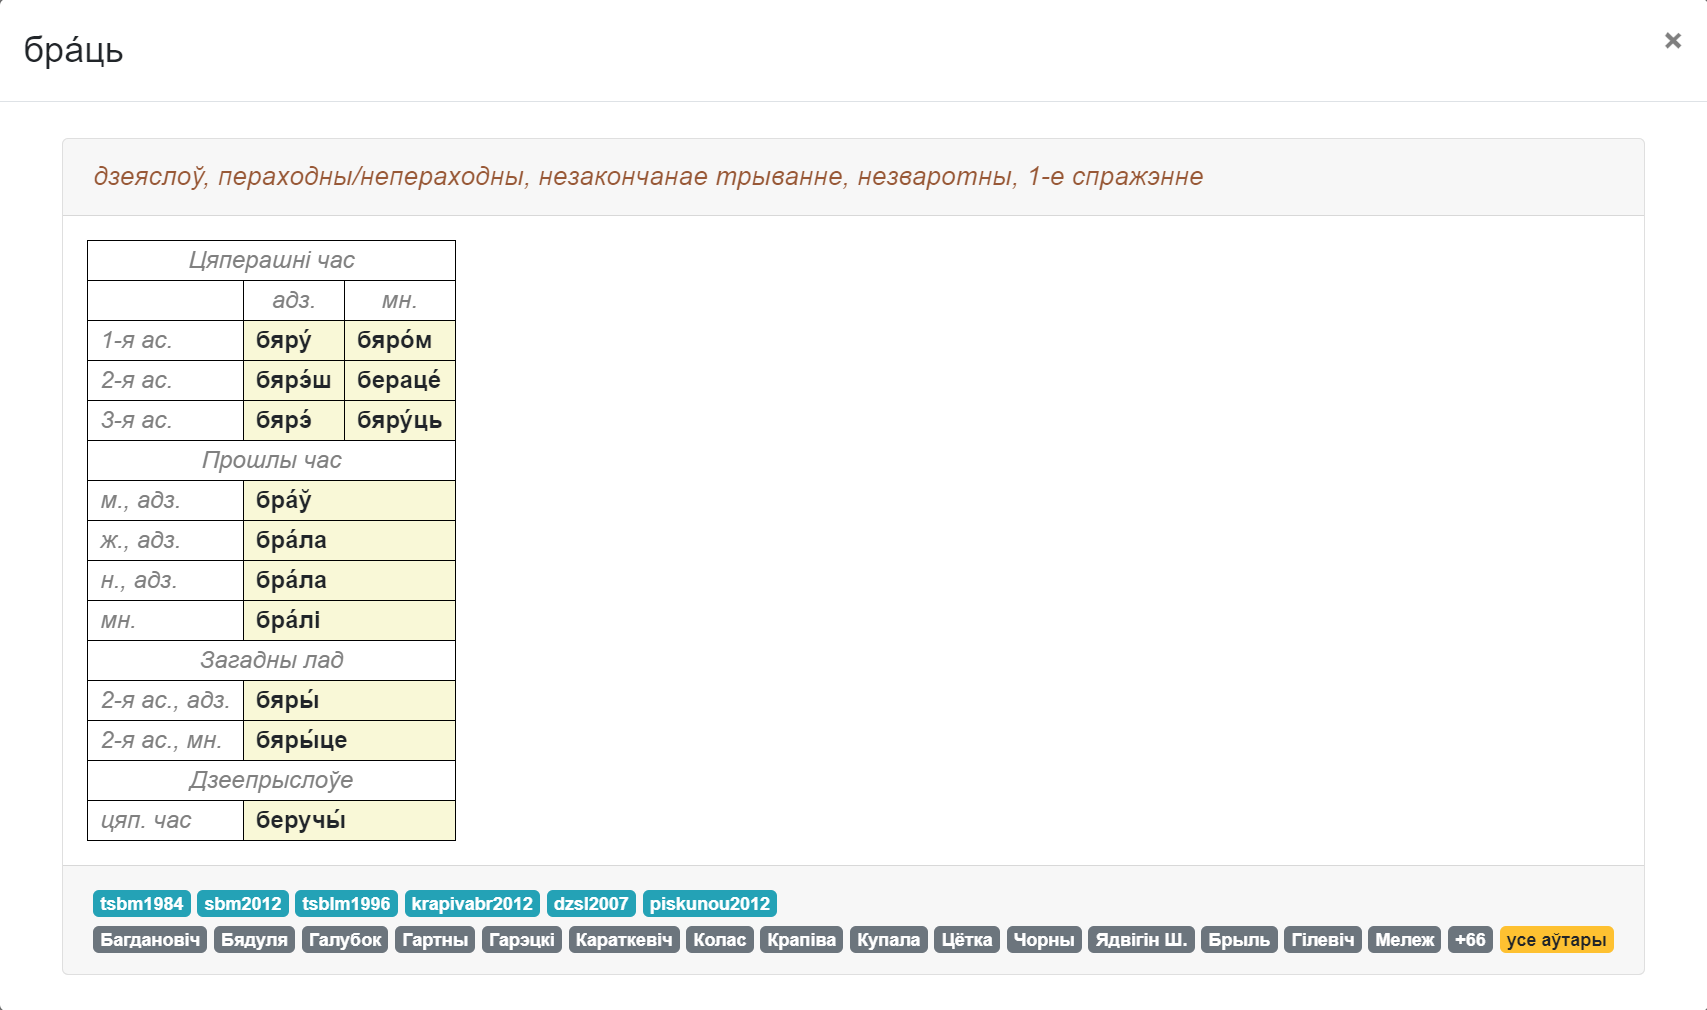Screen dimensions: 1707x1010
Task: Click the word form бяру́ in the table
Action: pos(284,341)
